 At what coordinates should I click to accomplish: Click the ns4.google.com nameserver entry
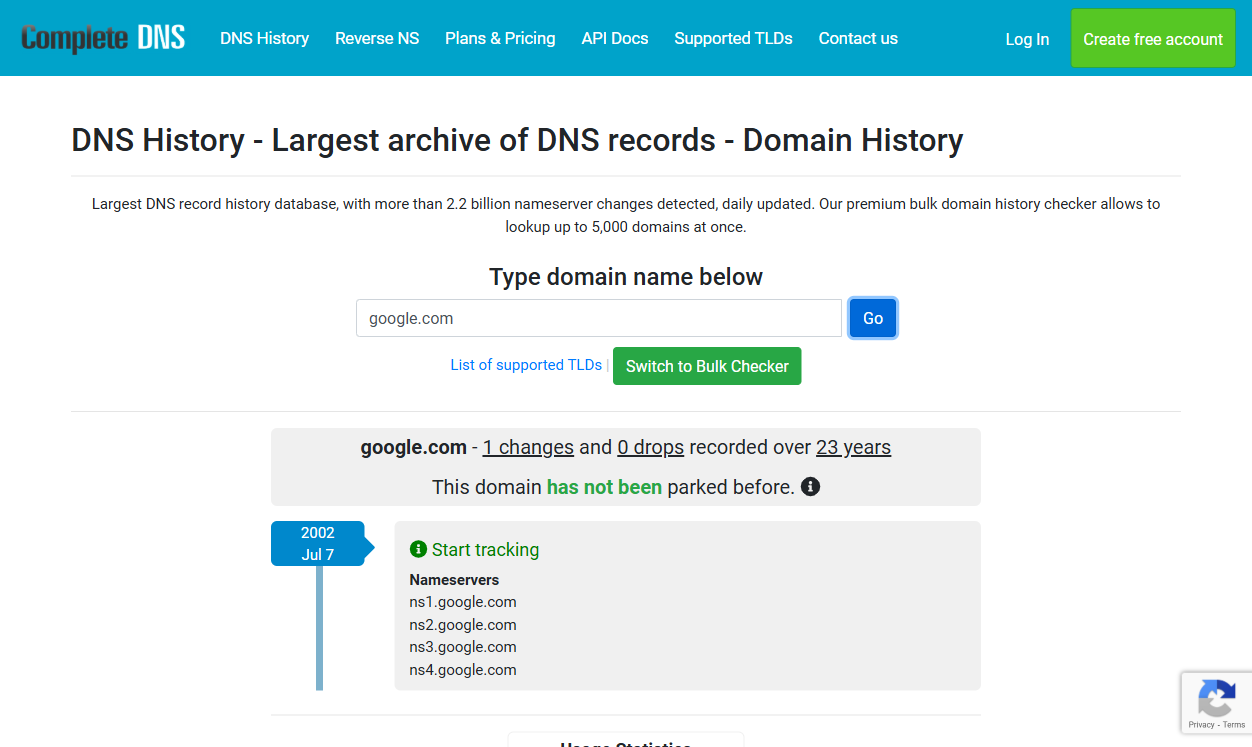[463, 670]
